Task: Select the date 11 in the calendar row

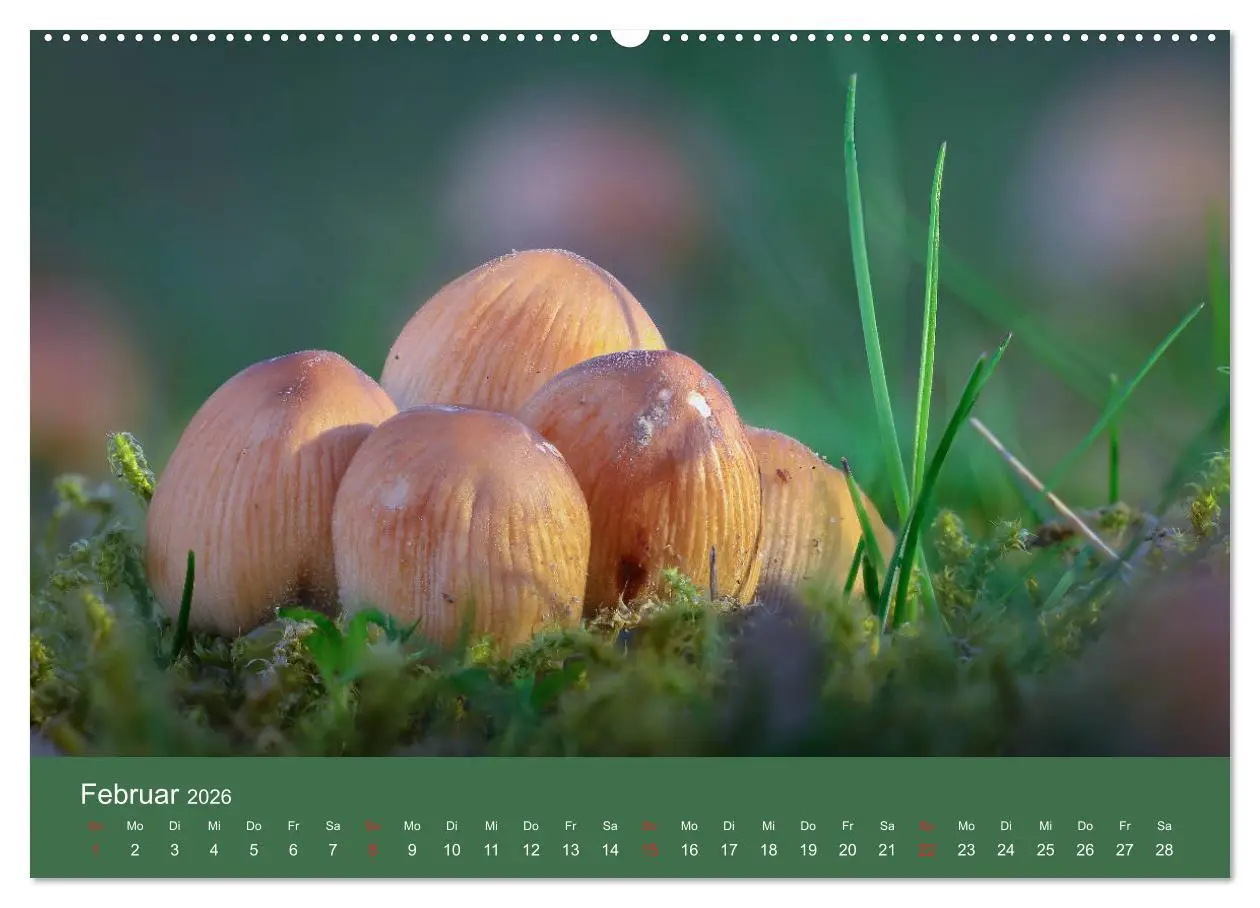Action: click(491, 850)
